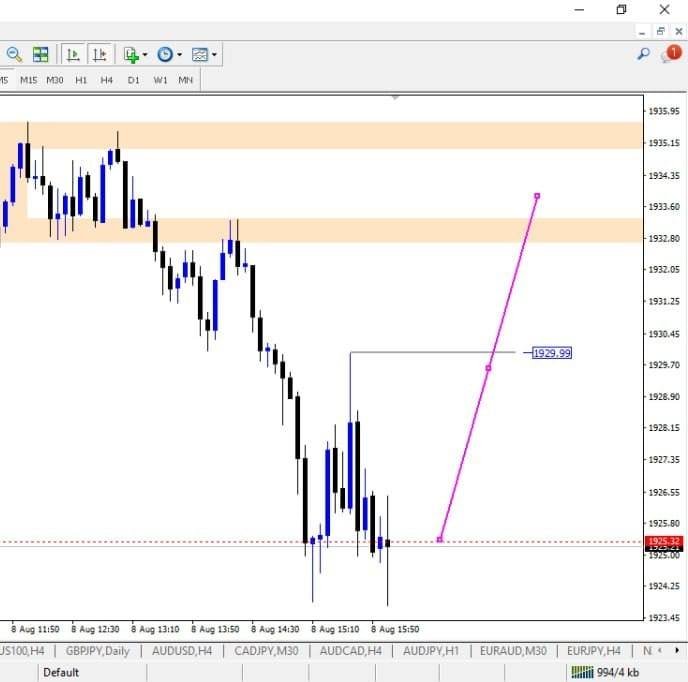Open the Indicators dropdown arrow
This screenshot has width=688, height=682.
[x=145, y=55]
